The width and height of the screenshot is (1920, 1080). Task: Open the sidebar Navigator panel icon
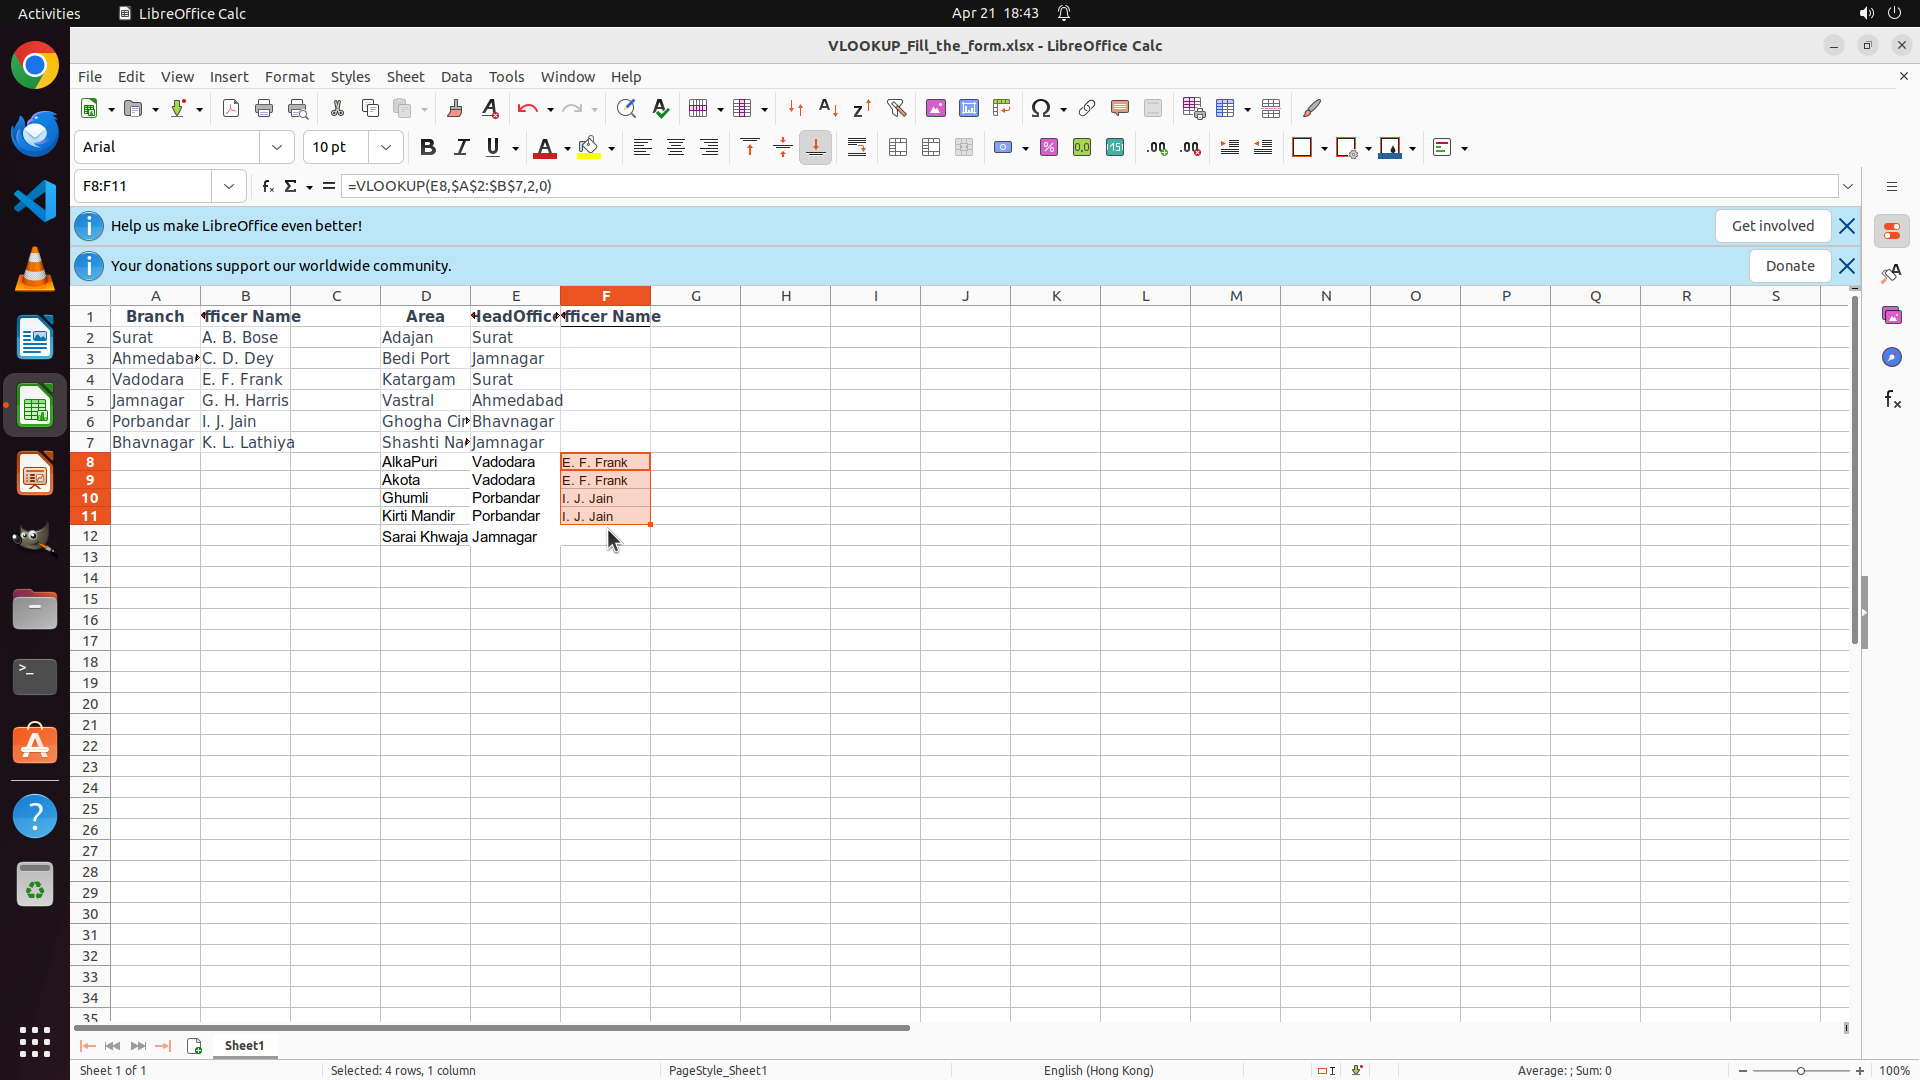(1891, 357)
